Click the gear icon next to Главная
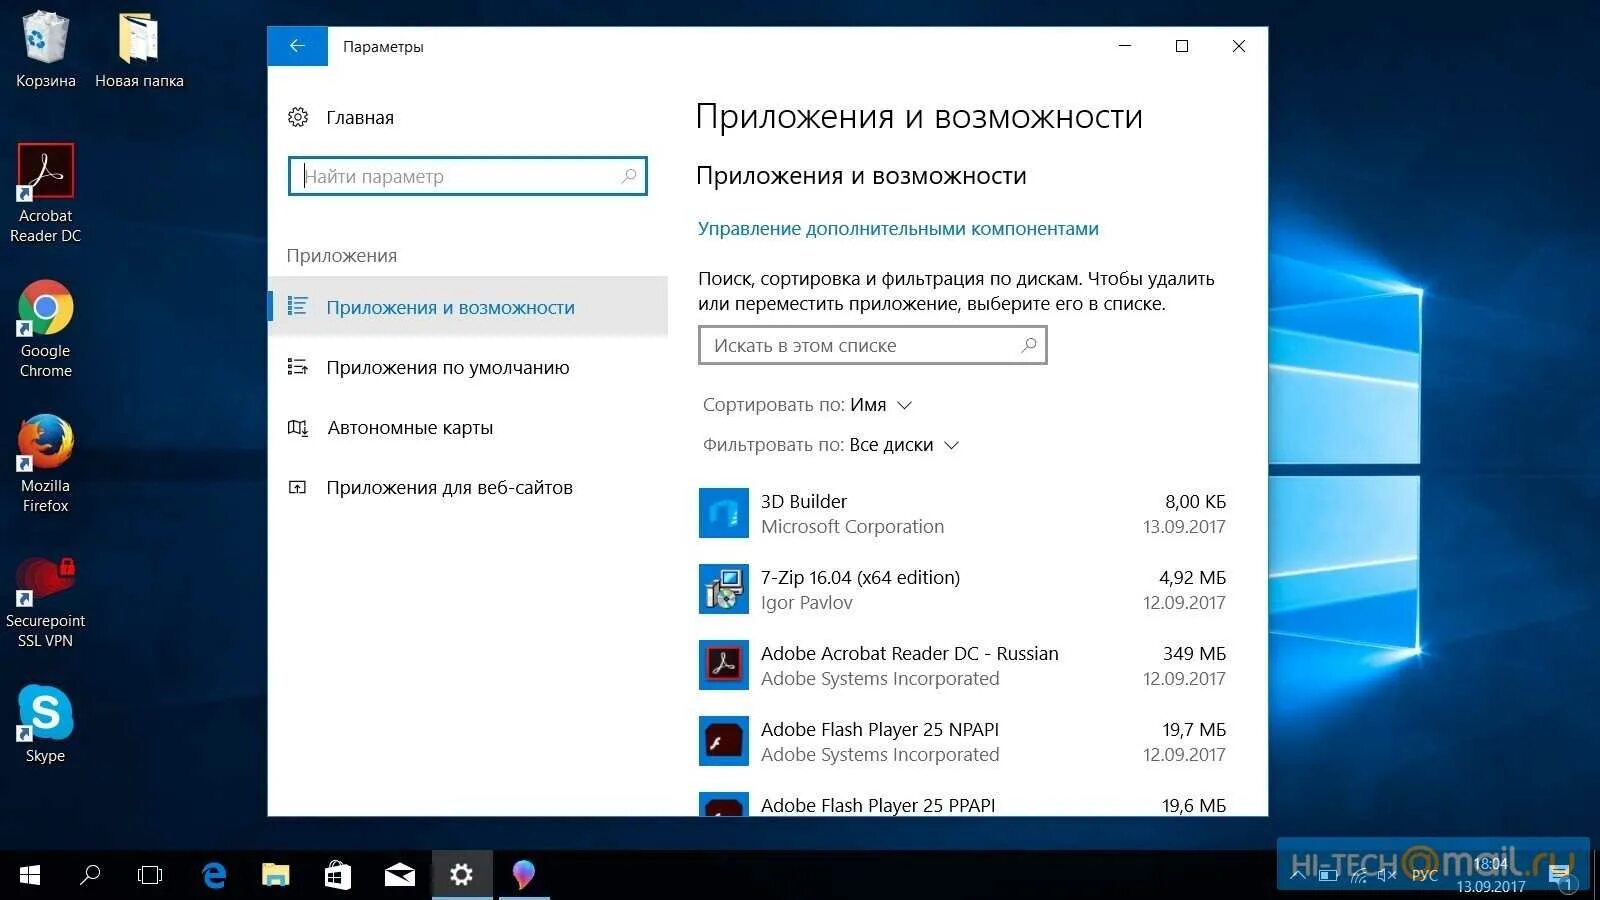Image resolution: width=1600 pixels, height=900 pixels. coord(297,117)
